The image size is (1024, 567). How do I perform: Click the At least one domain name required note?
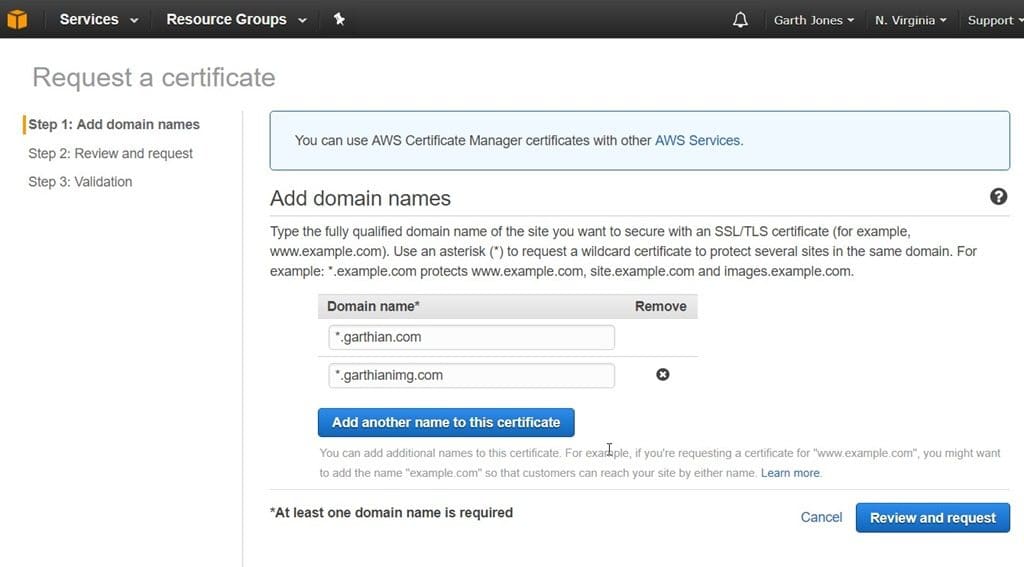point(391,513)
